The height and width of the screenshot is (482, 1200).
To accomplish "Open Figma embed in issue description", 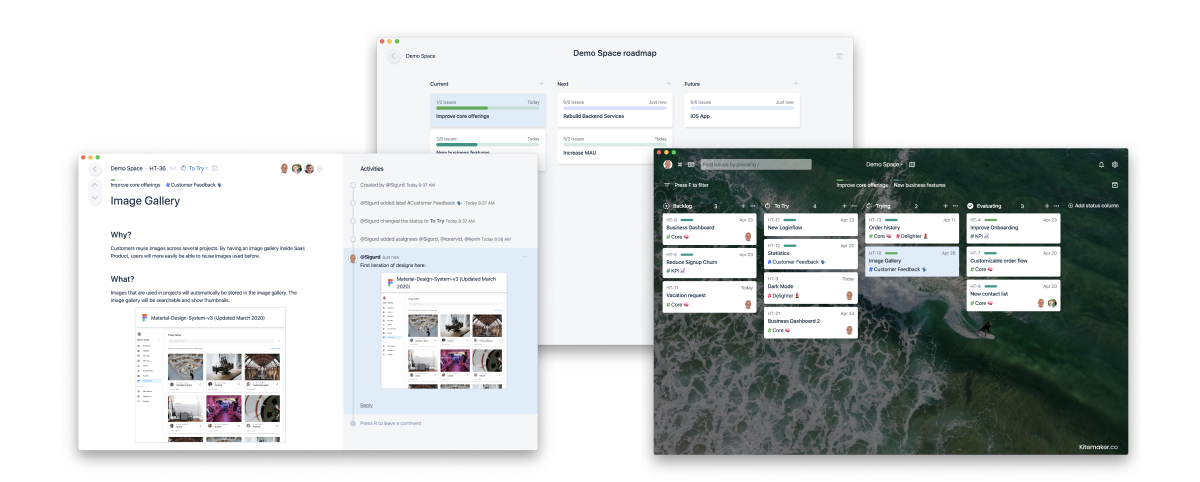I will pos(211,375).
